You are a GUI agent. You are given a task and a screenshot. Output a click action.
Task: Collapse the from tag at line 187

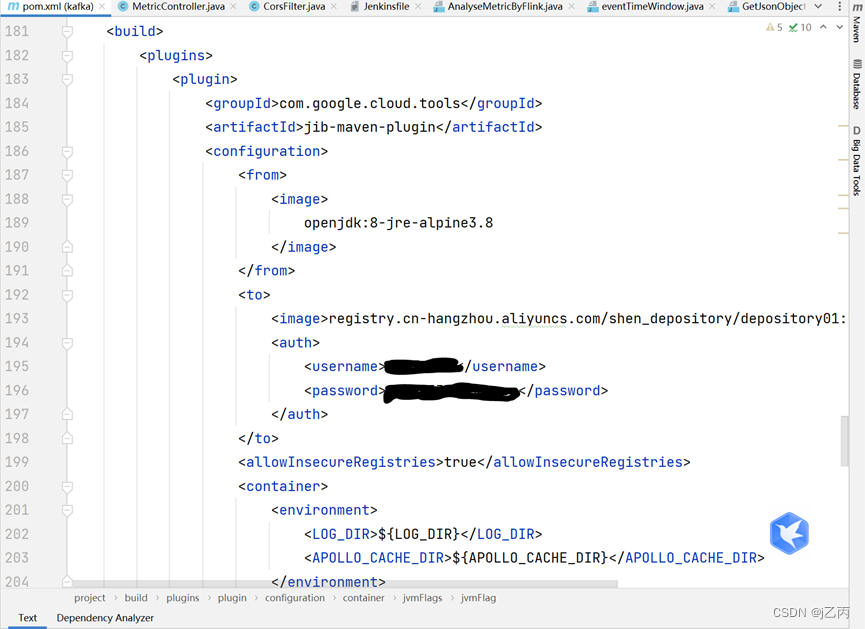tap(67, 175)
